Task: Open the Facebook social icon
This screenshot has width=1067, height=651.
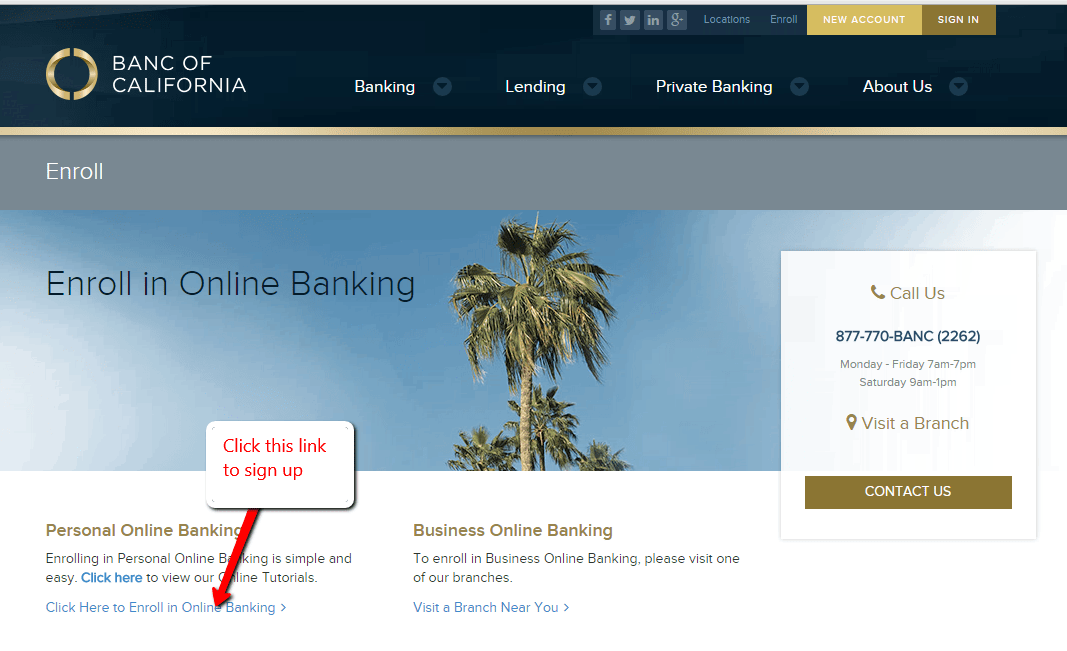Action: (x=608, y=20)
